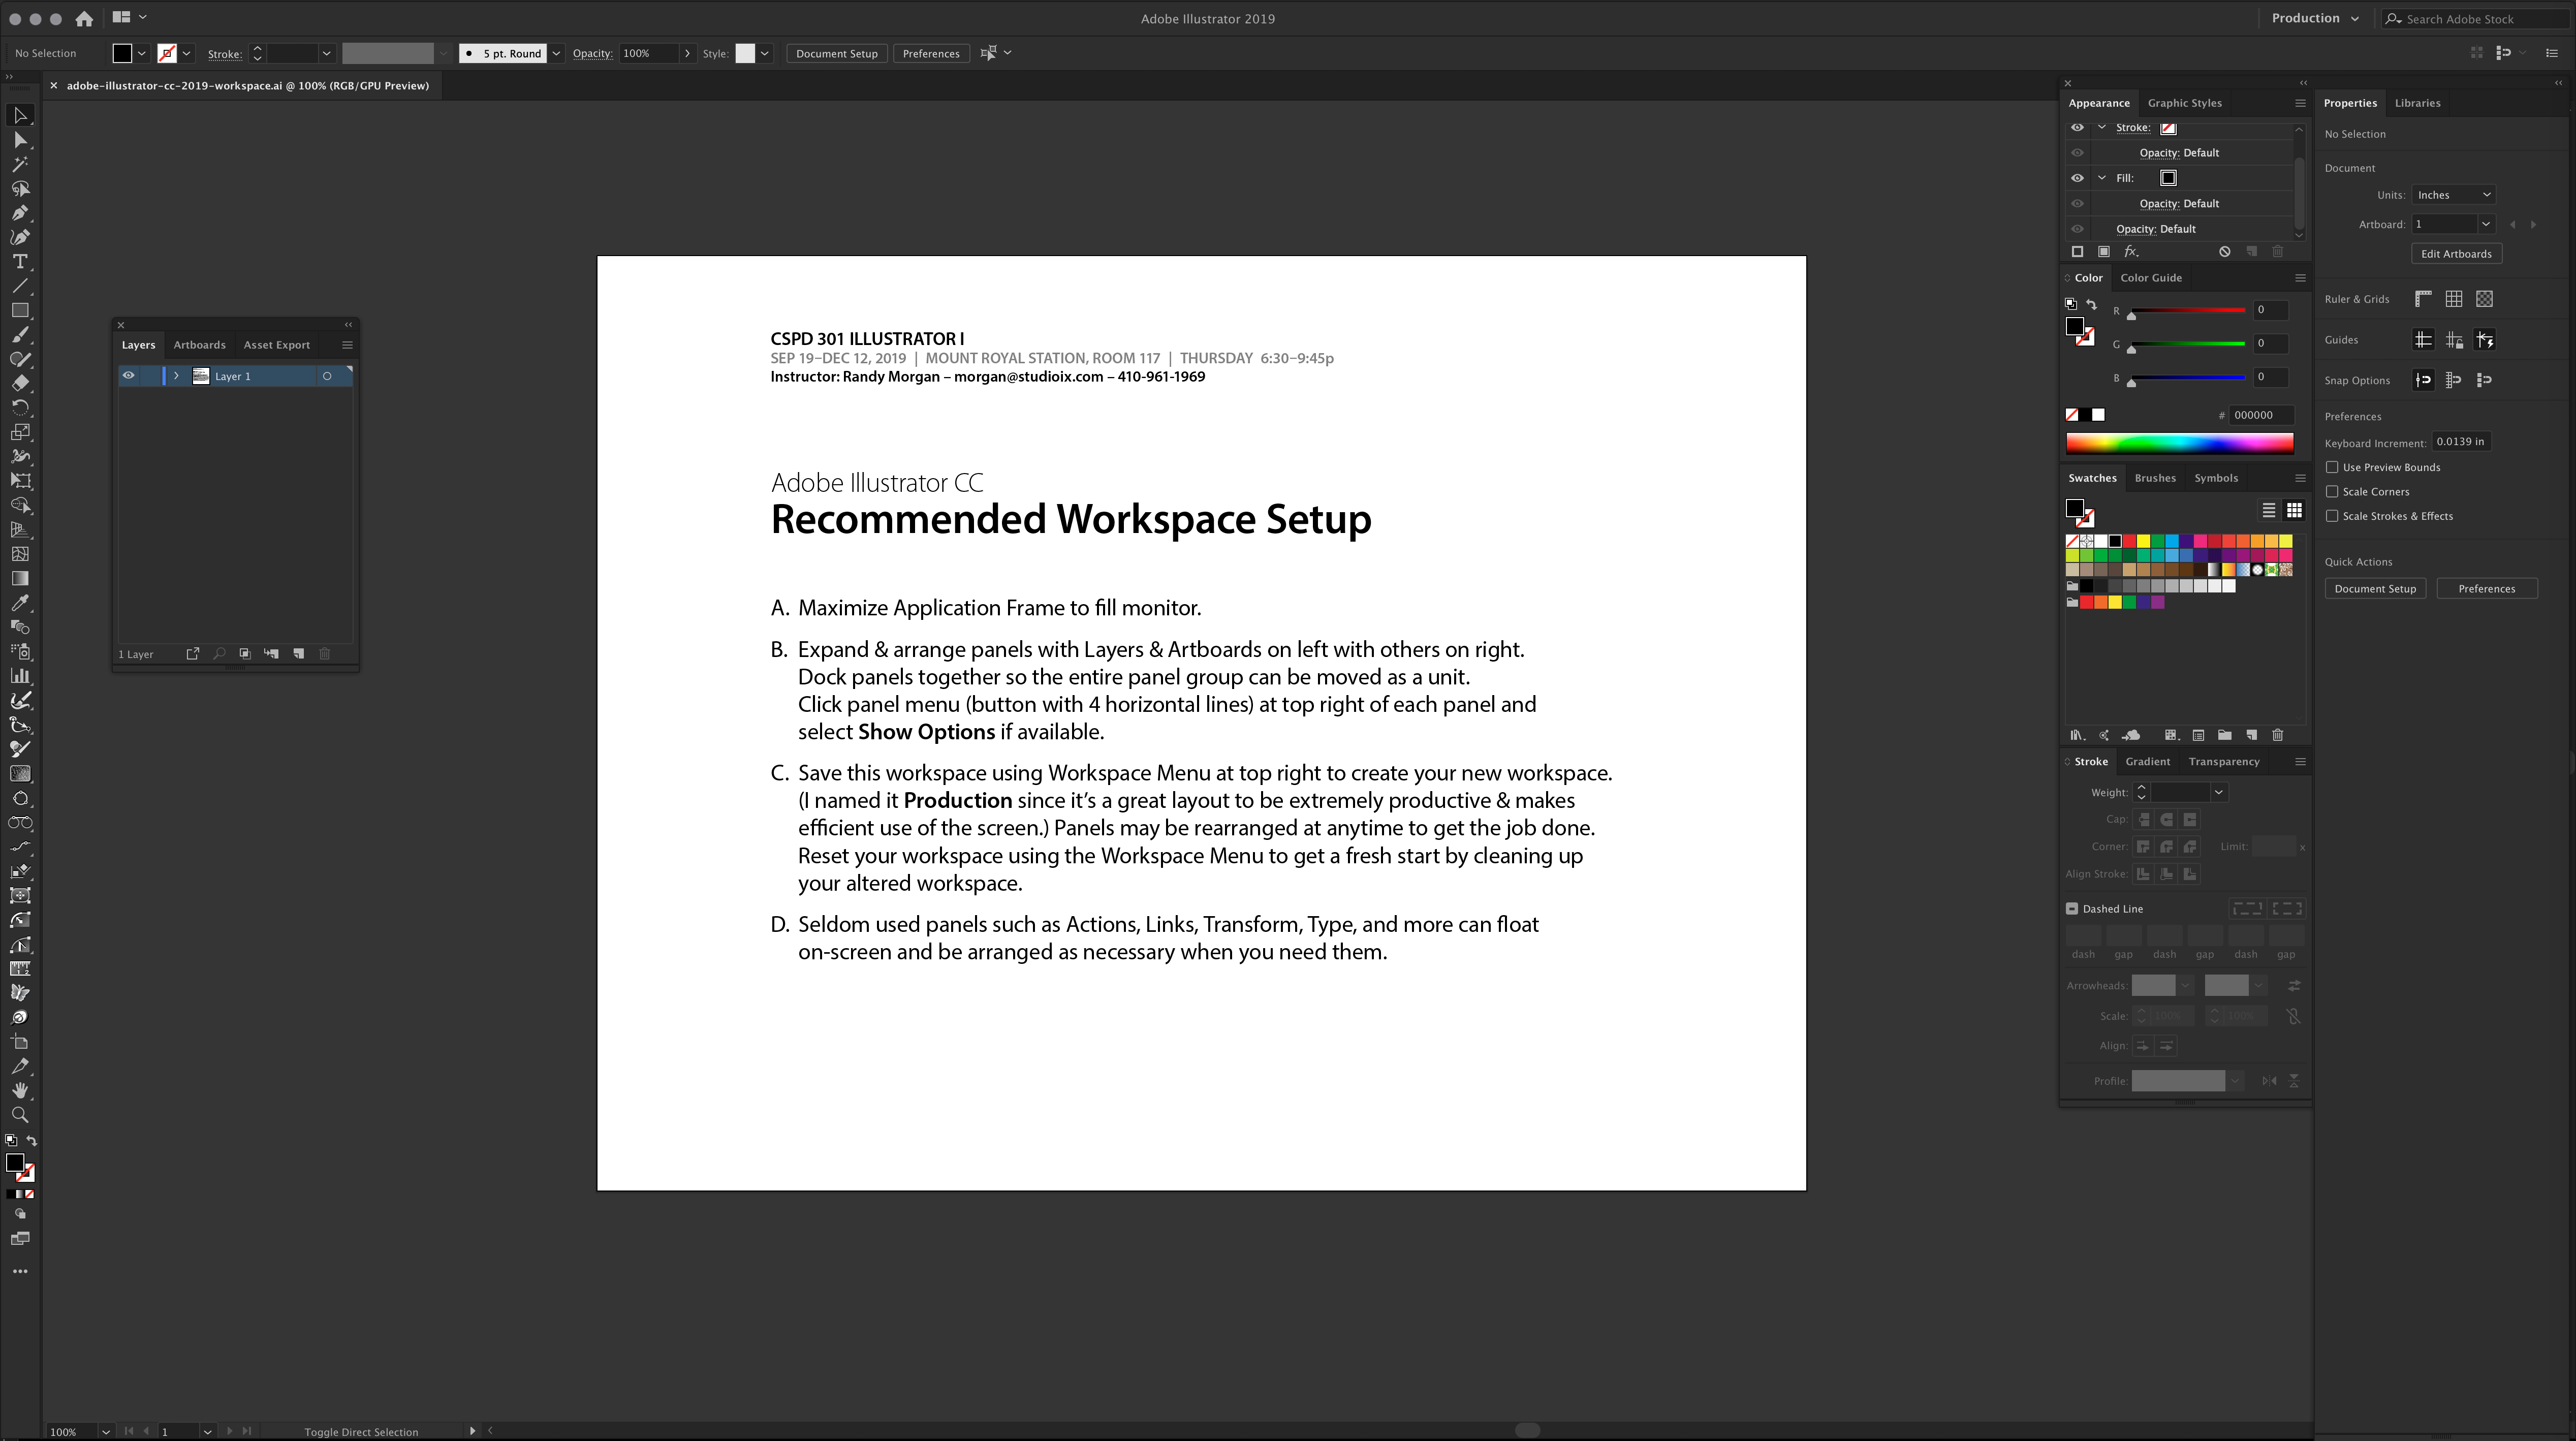Image resolution: width=2576 pixels, height=1441 pixels.
Task: Click Create New Layer icon in Layers panel
Action: [298, 654]
